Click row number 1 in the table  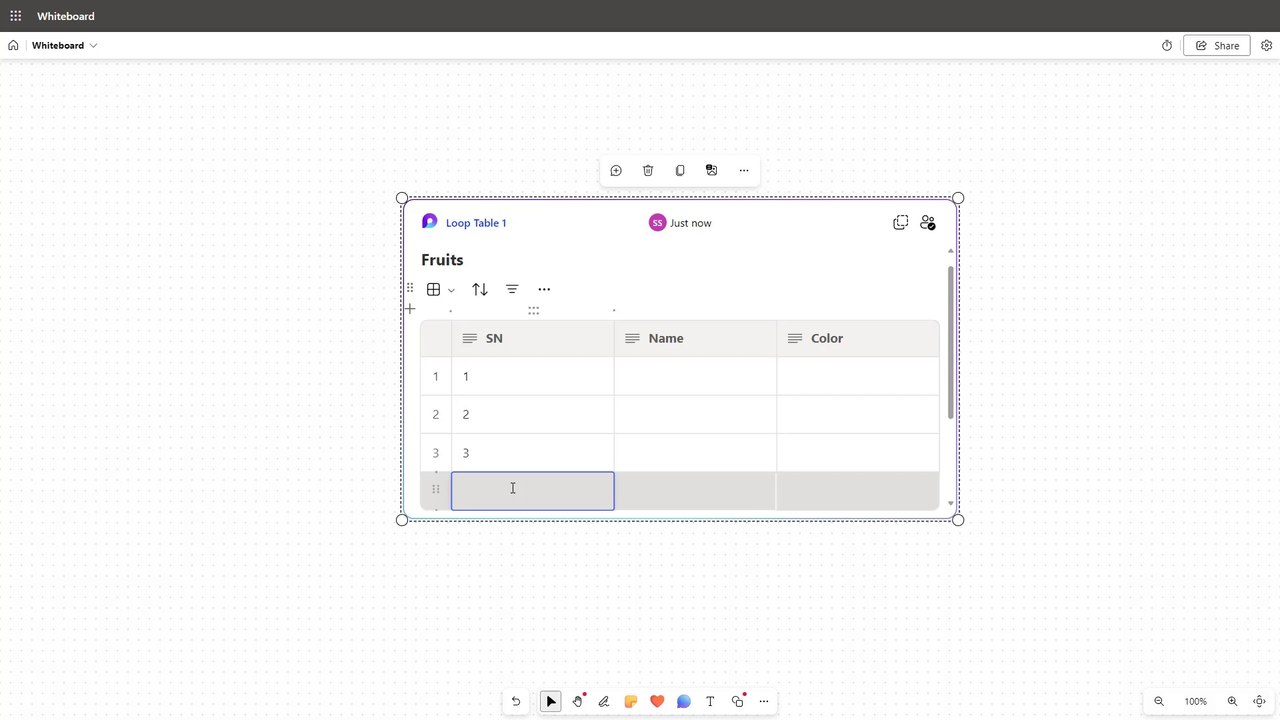(x=435, y=376)
